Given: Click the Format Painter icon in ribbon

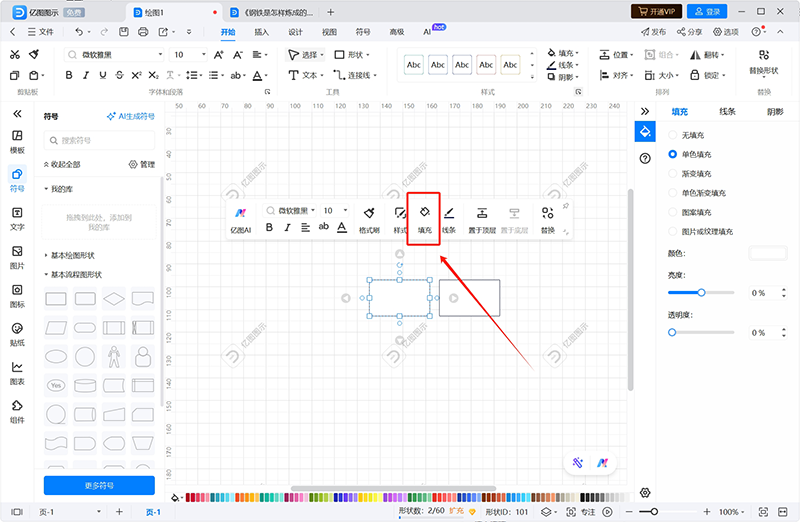Looking at the screenshot, I should coord(34,54).
